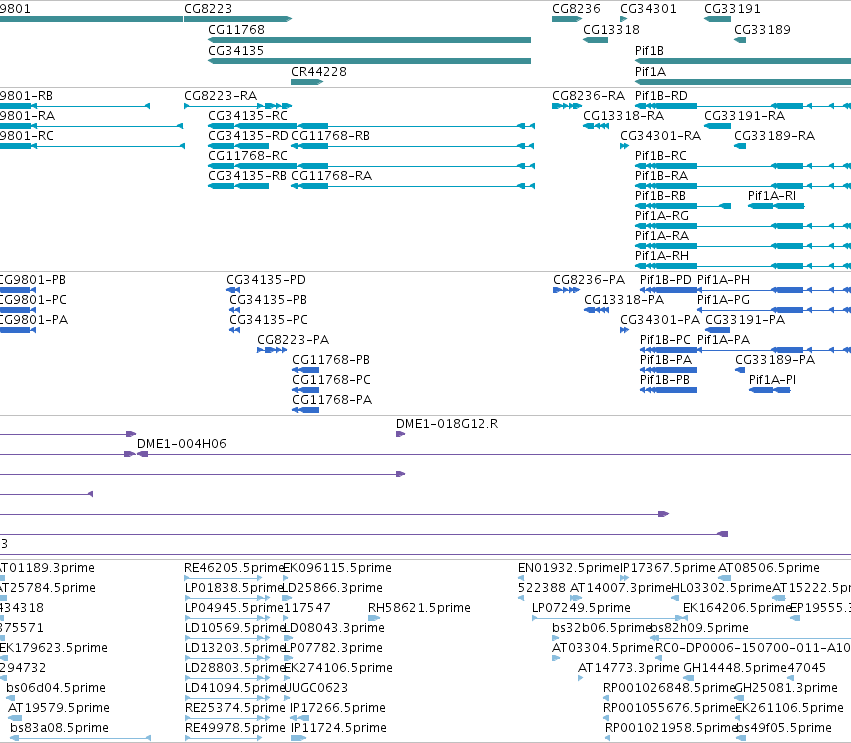Click the CG8236 gene-level label
The height and width of the screenshot is (743, 851).
pyautogui.click(x=576, y=9)
